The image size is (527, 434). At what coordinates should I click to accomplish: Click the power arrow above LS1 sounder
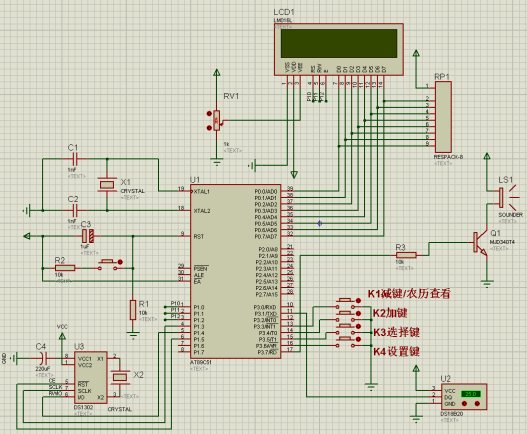(x=487, y=156)
